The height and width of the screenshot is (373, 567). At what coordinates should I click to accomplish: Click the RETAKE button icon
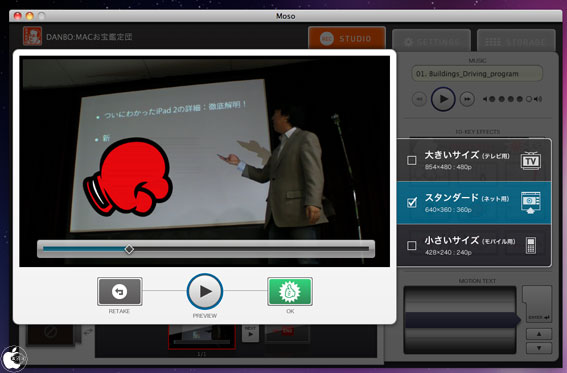point(120,291)
